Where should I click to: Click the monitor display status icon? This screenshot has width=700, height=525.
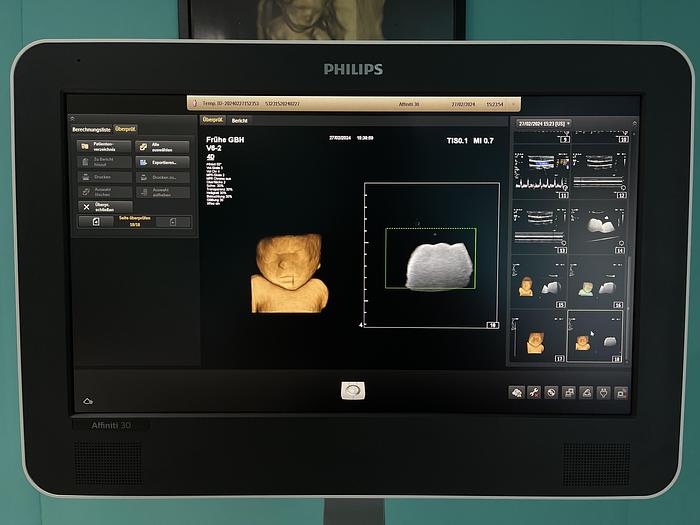(x=621, y=393)
